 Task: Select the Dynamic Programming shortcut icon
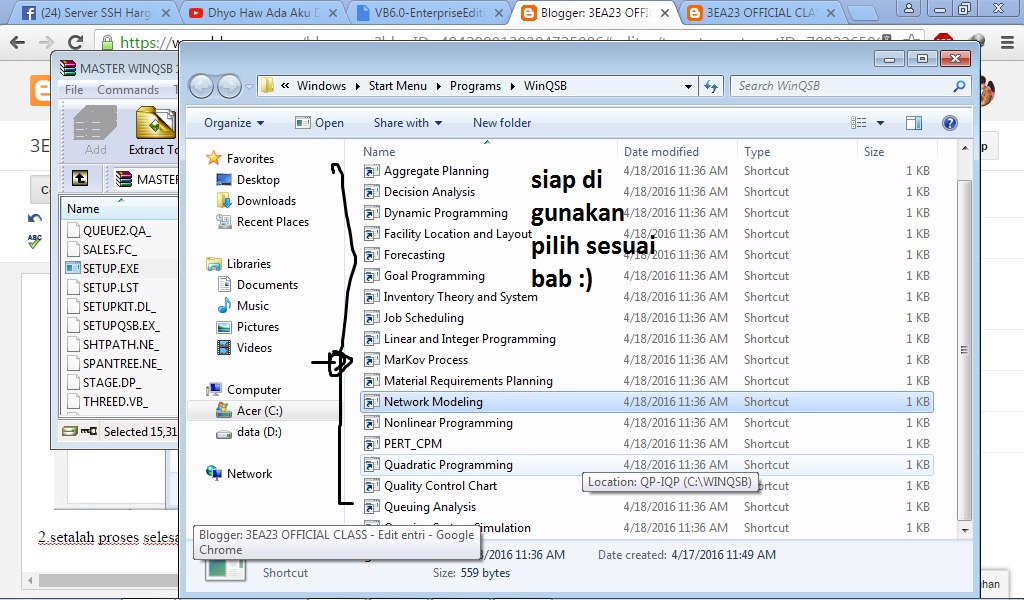tap(372, 213)
